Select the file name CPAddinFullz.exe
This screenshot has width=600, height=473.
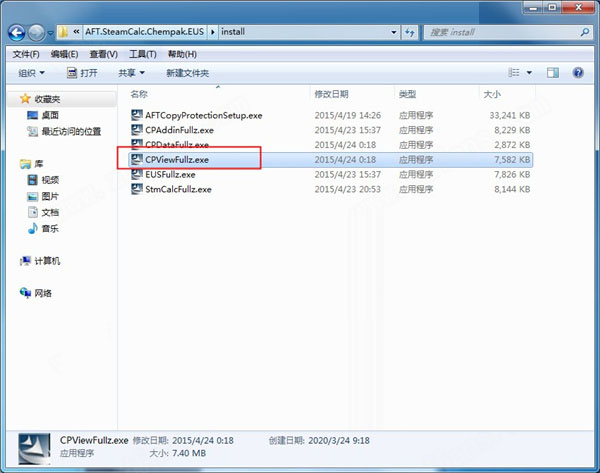[x=179, y=130]
